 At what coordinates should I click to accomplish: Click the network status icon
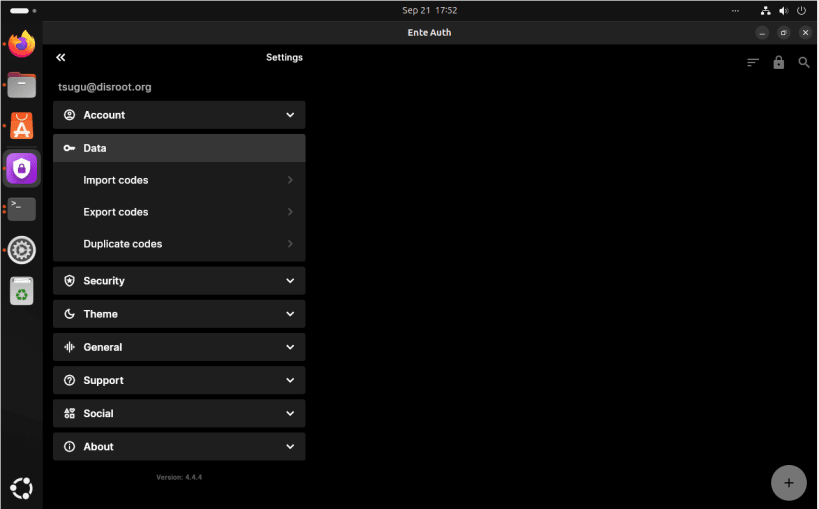coord(765,10)
